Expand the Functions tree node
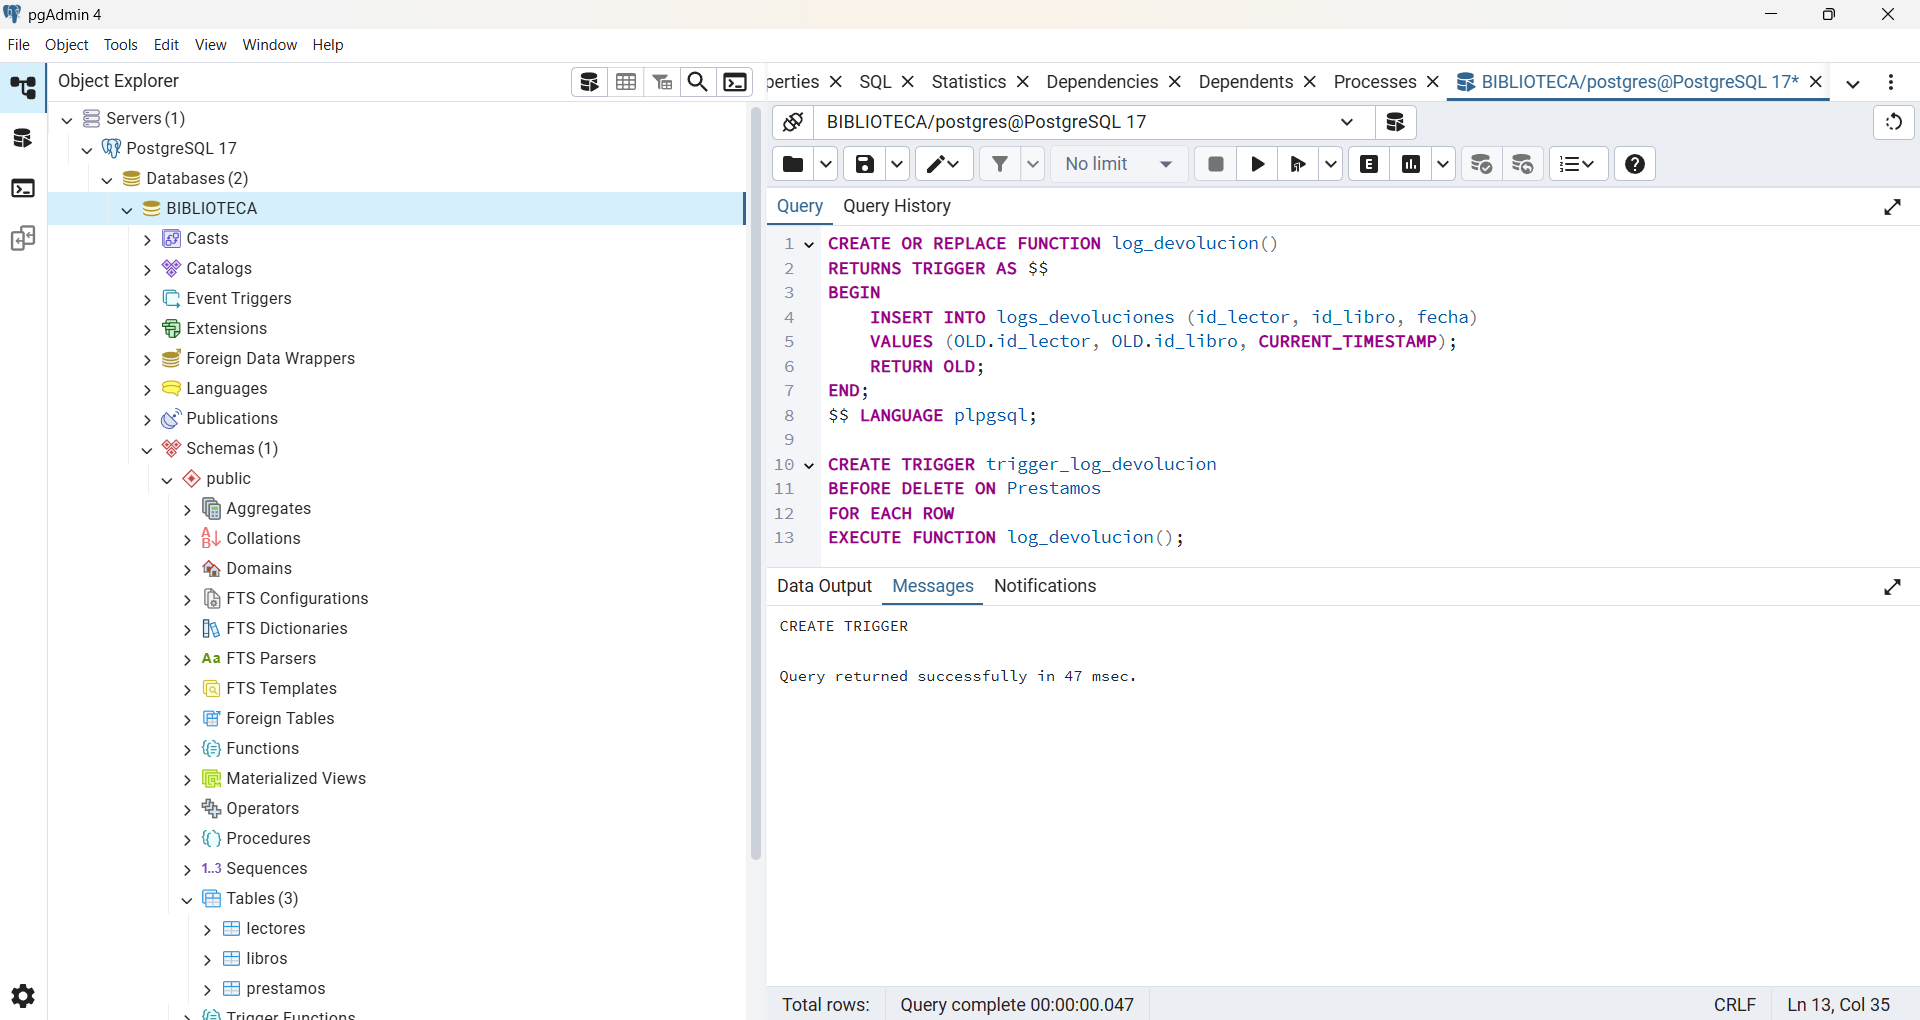The height and width of the screenshot is (1020, 1920). point(187,749)
